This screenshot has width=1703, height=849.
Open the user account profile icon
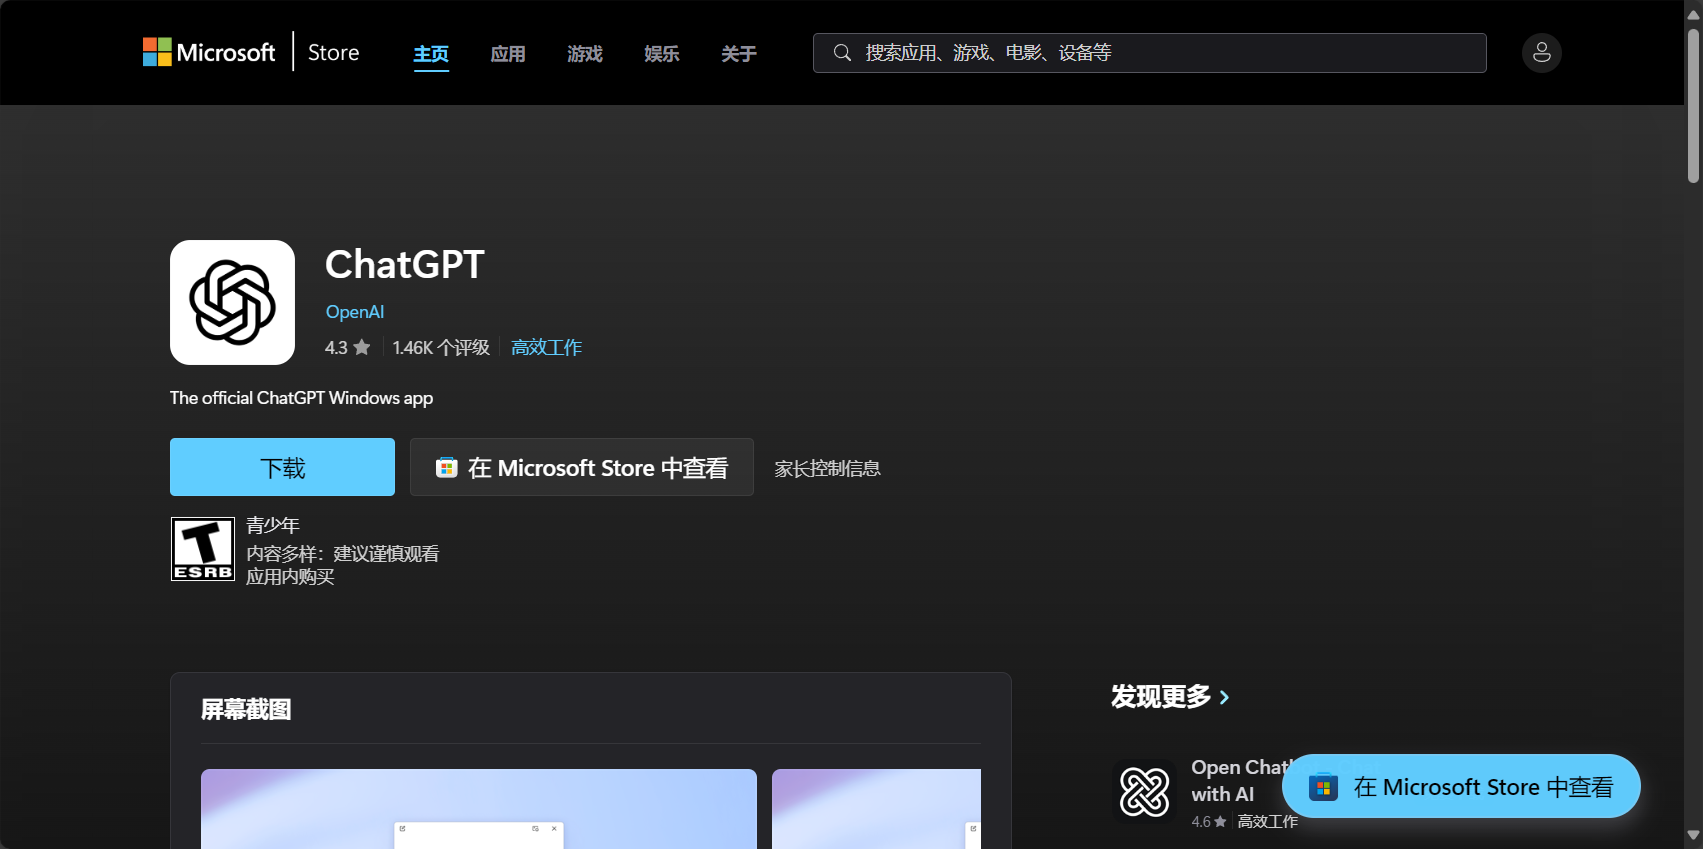pos(1542,53)
